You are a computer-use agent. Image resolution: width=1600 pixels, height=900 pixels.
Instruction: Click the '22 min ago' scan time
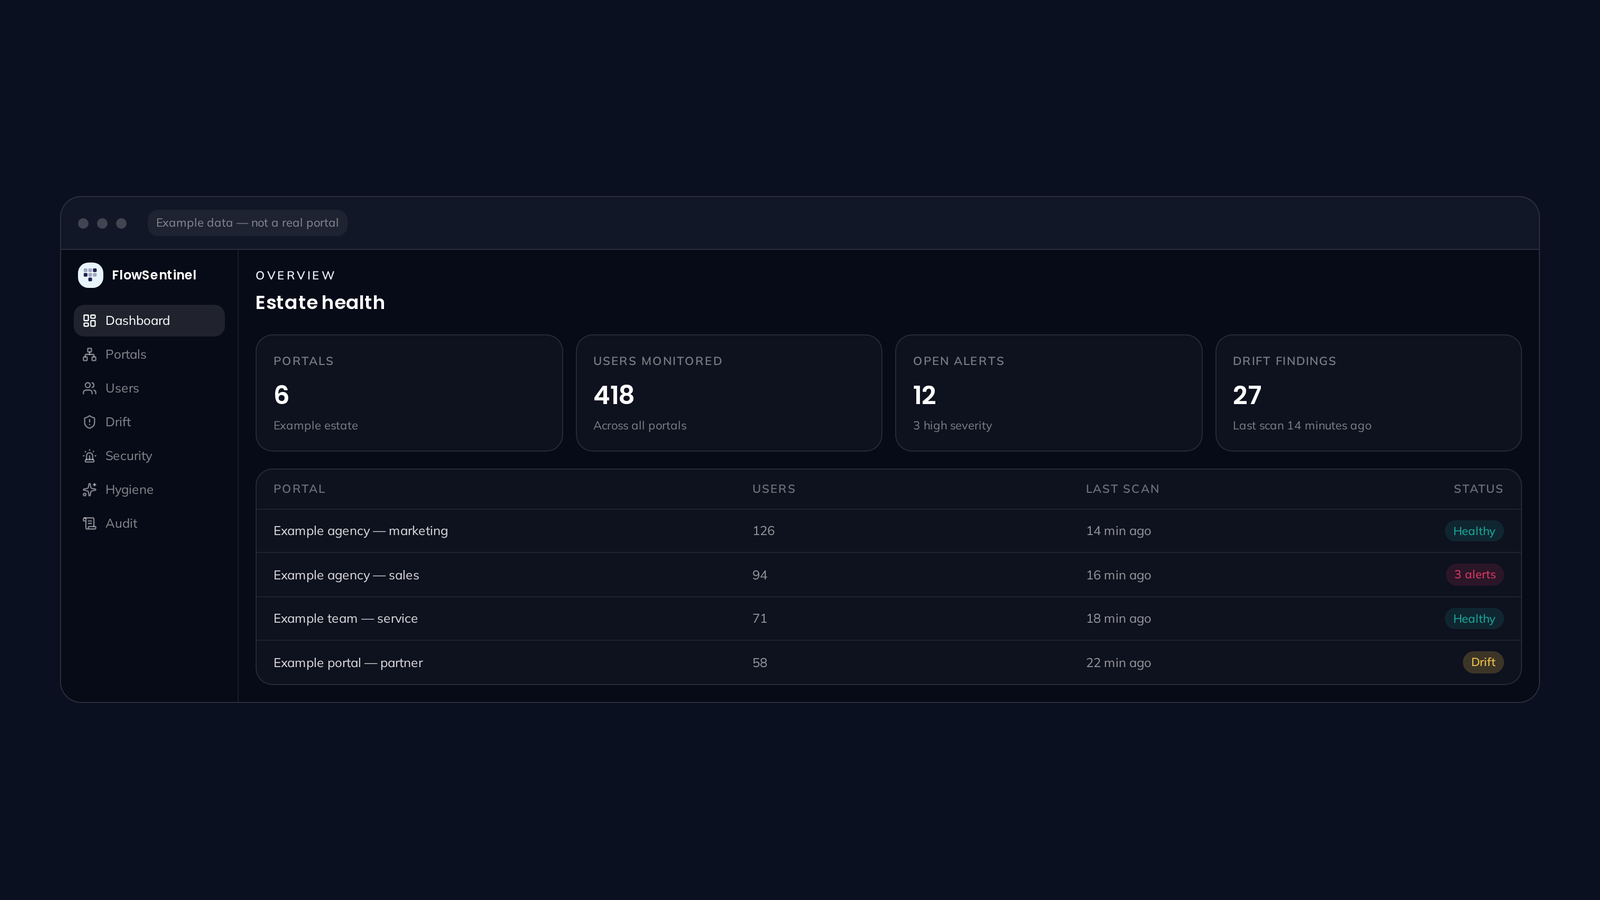coord(1118,663)
